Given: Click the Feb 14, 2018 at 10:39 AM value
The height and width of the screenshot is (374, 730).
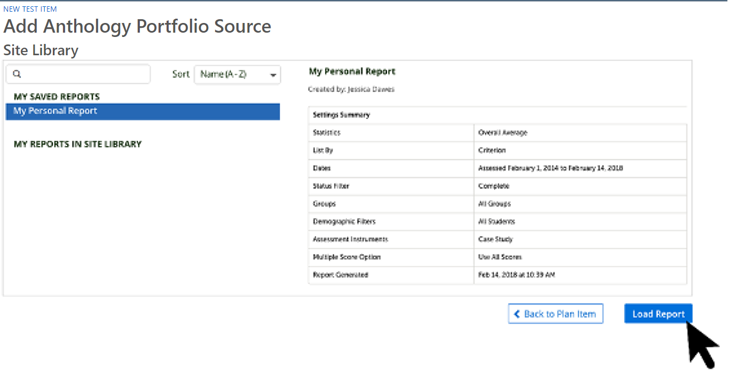Looking at the screenshot, I should coord(516,275).
